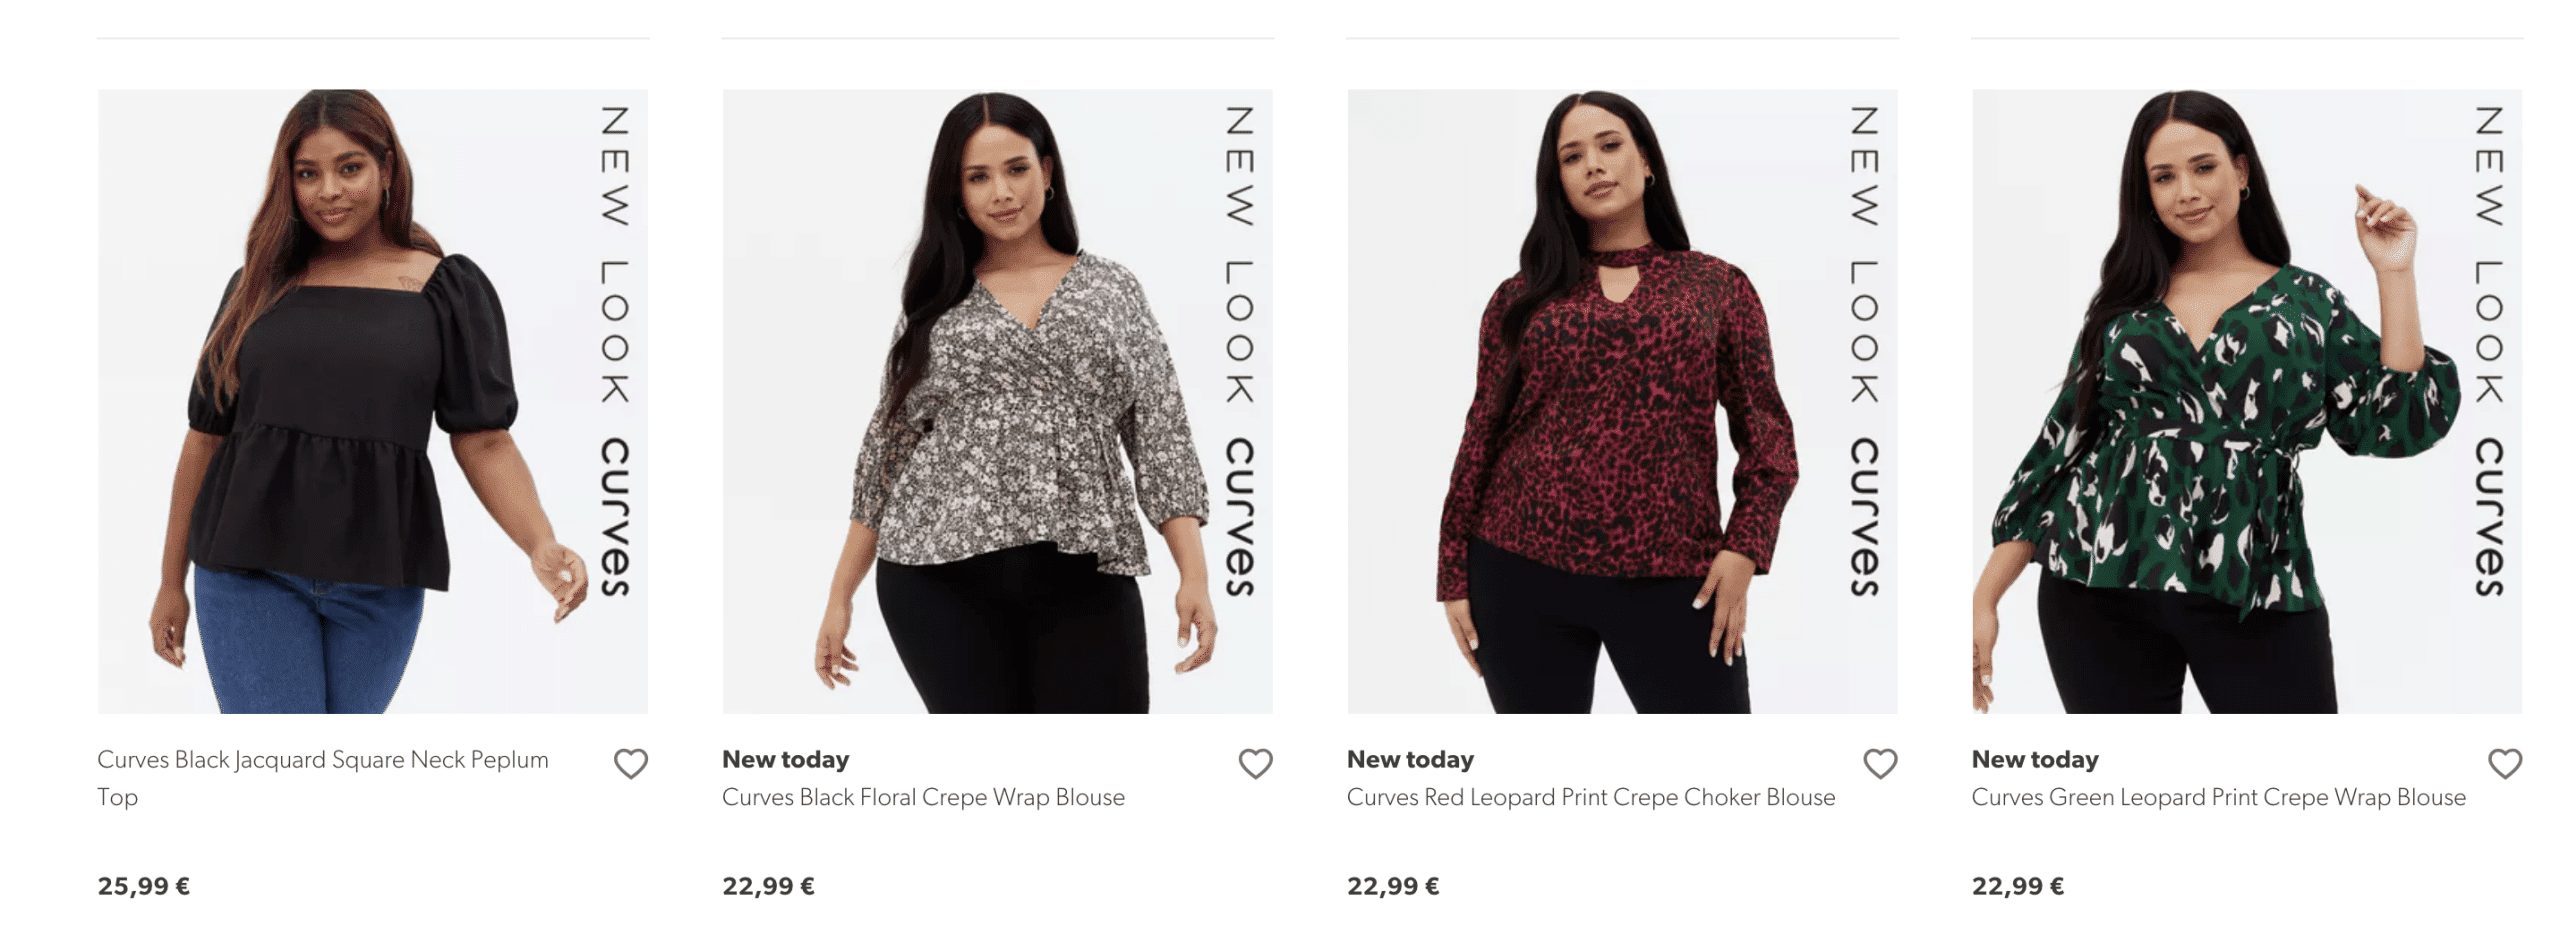Viewport: 2560px width, 934px height.
Task: Save Red Leopard Print Choker Blouse to favorites
Action: (1880, 764)
